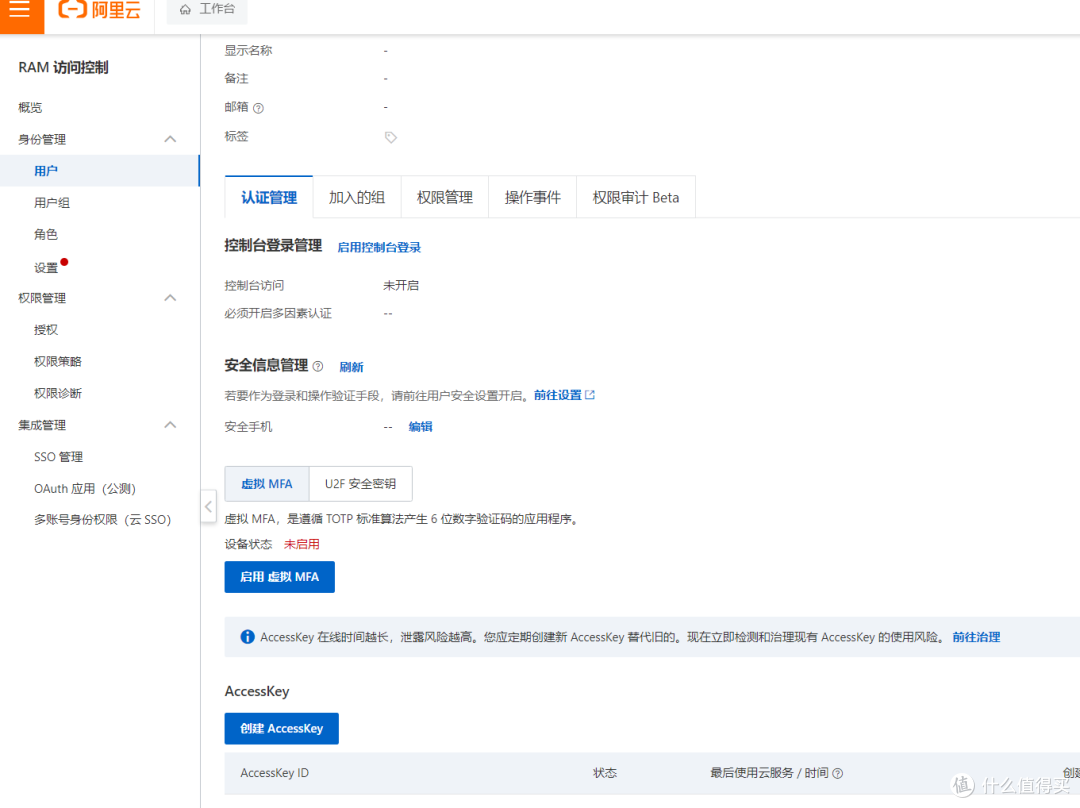Select 用户 in the sidebar

click(100, 171)
